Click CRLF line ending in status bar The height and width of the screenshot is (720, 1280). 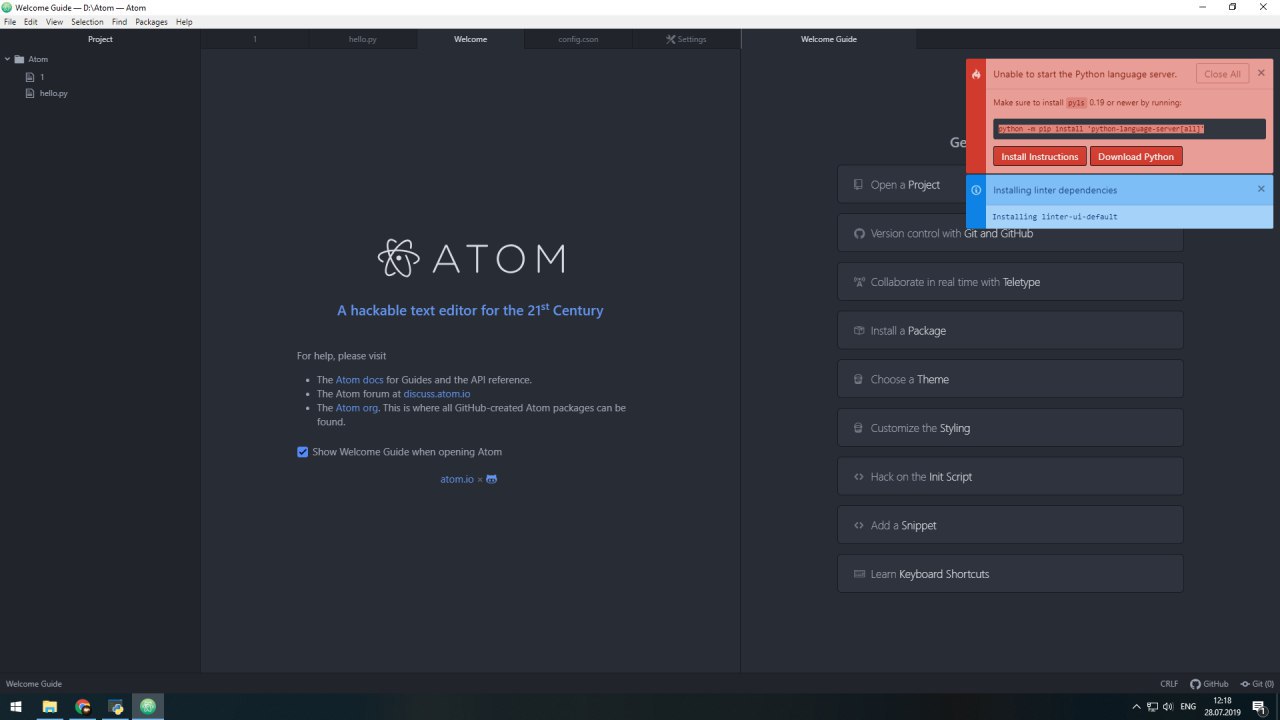click(x=1169, y=684)
